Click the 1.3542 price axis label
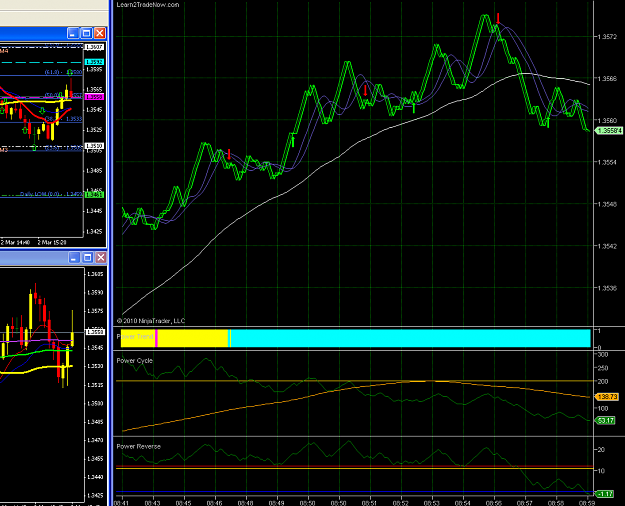 tap(607, 246)
